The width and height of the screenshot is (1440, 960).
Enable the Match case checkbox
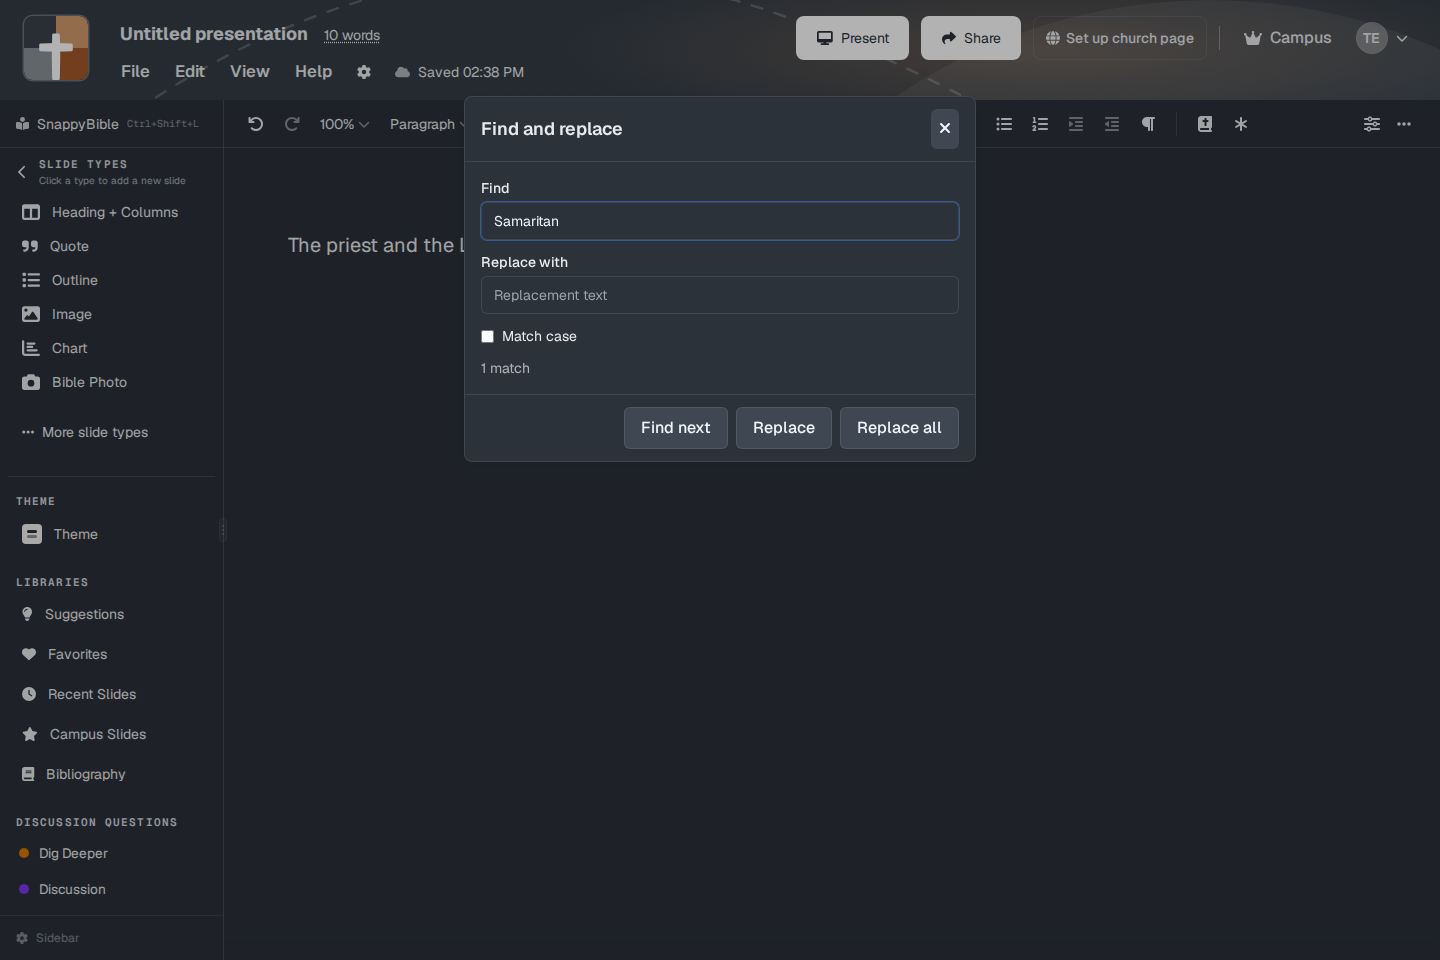coord(488,337)
